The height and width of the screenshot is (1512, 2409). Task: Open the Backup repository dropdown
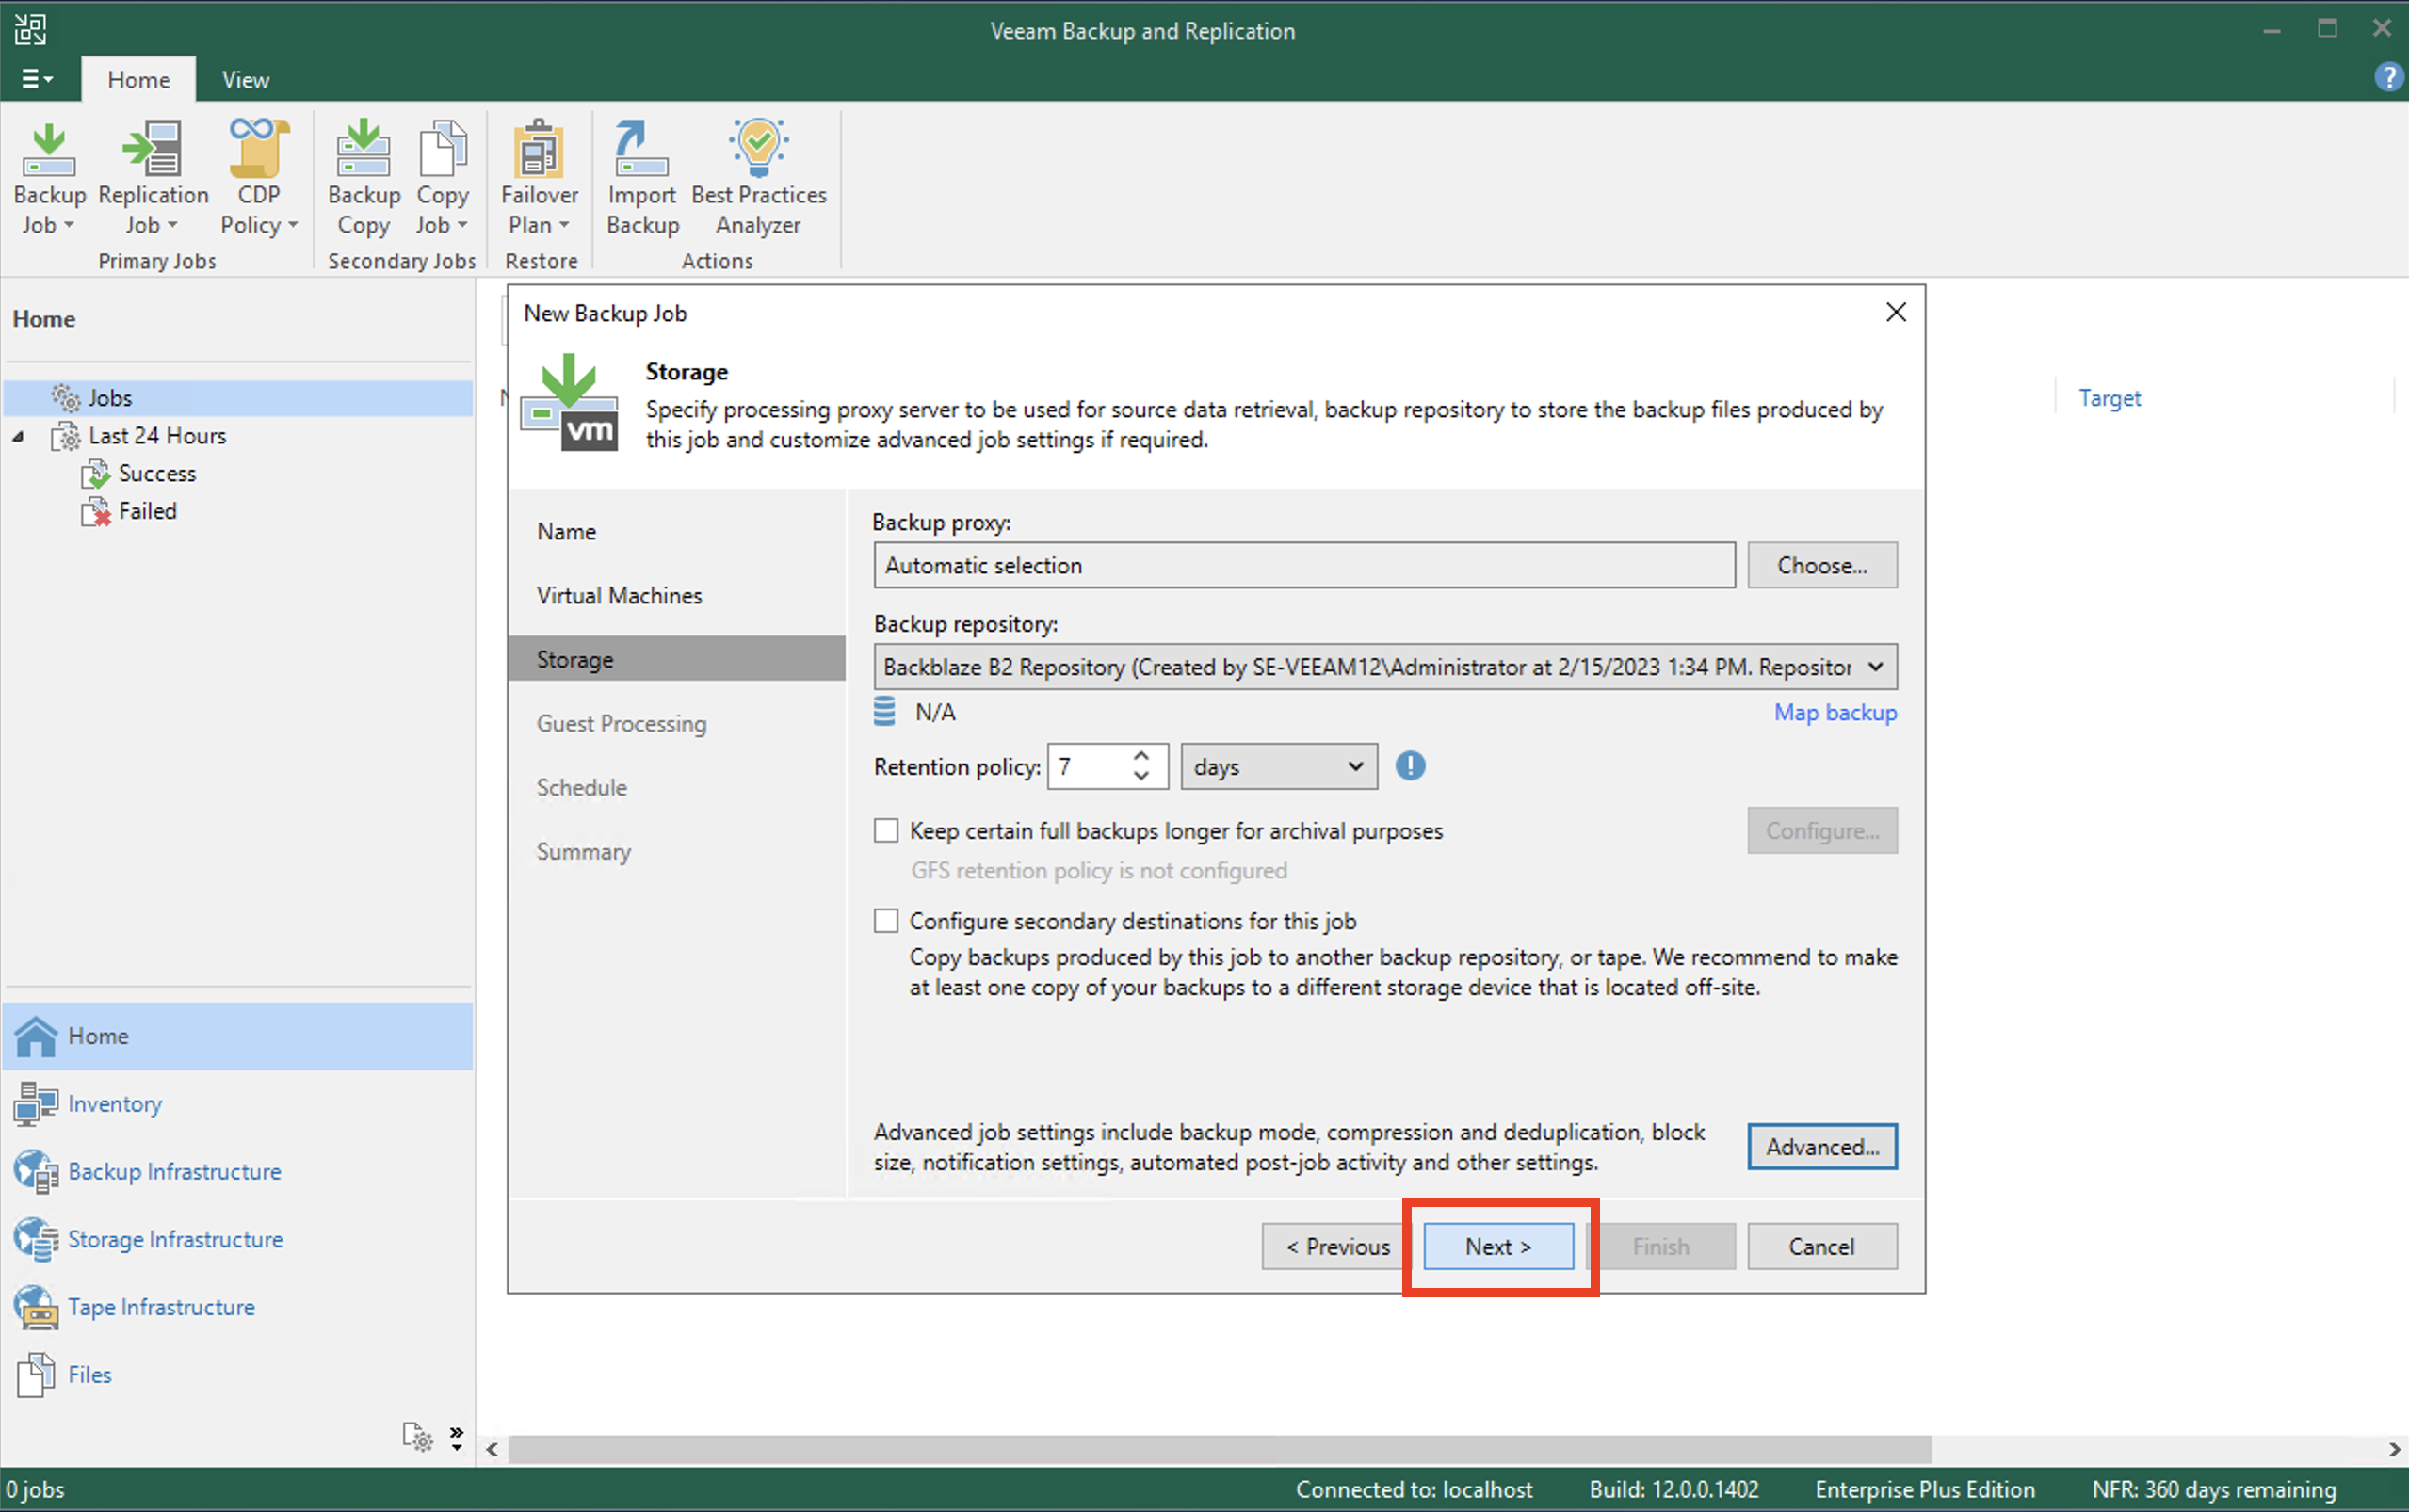[x=1385, y=667]
